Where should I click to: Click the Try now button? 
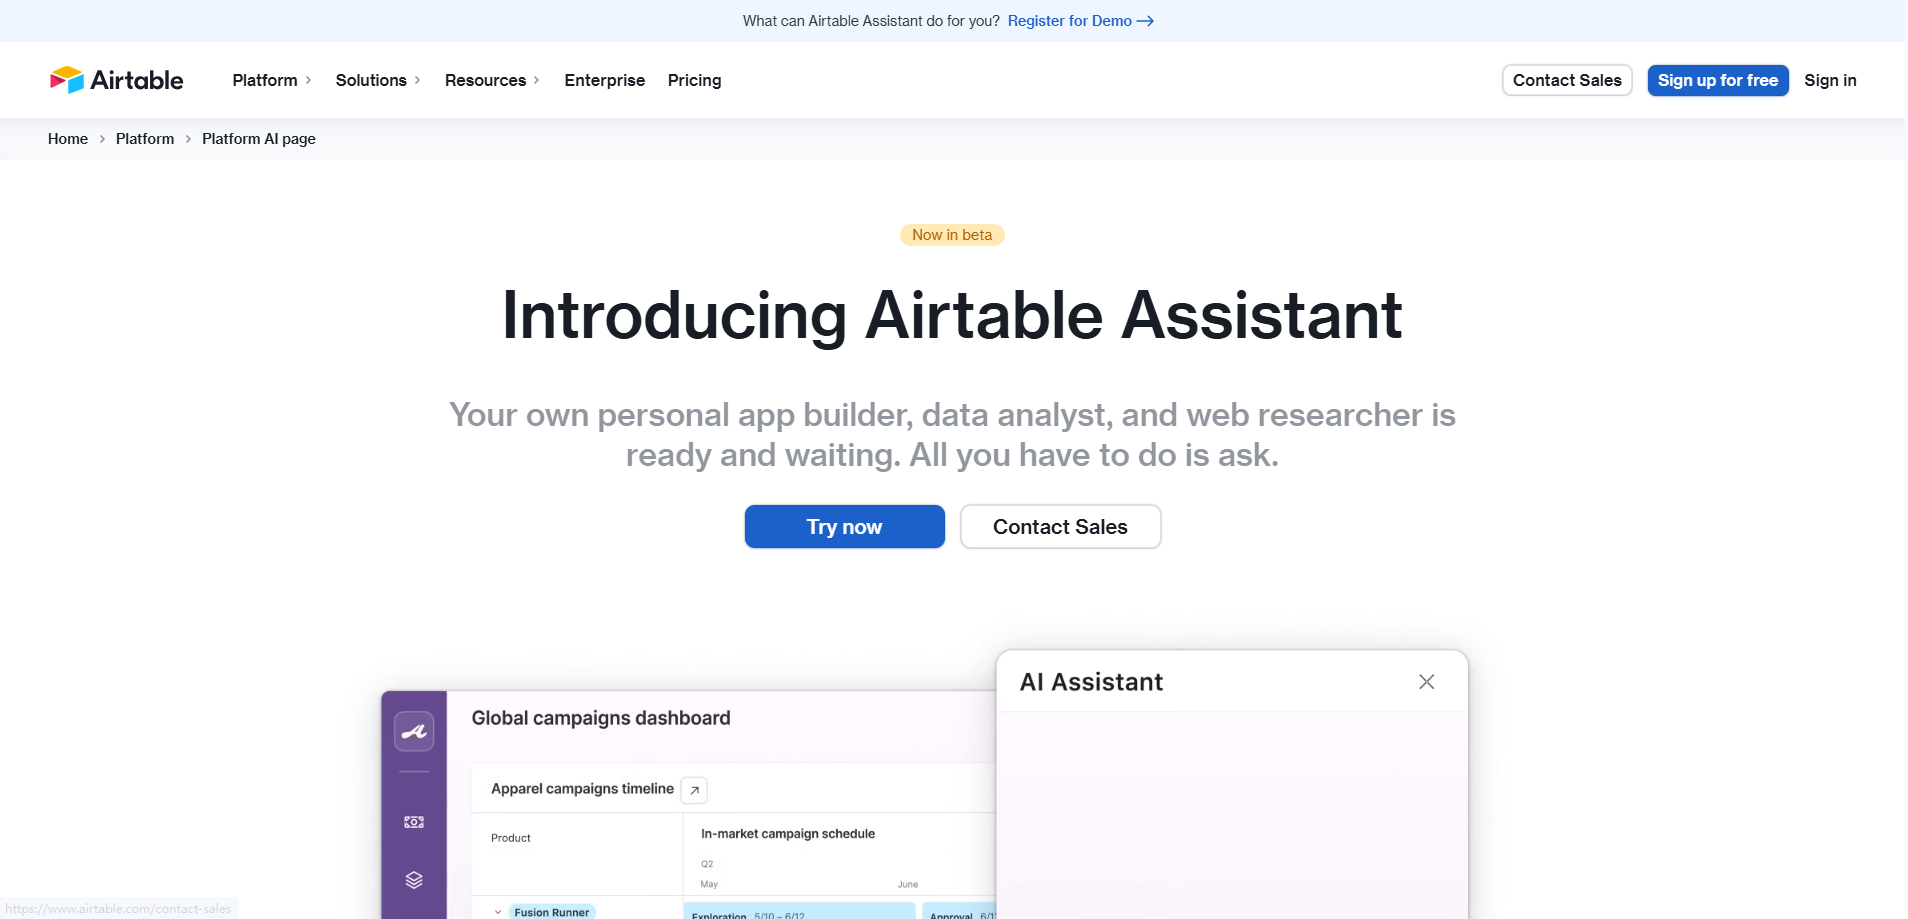844,526
